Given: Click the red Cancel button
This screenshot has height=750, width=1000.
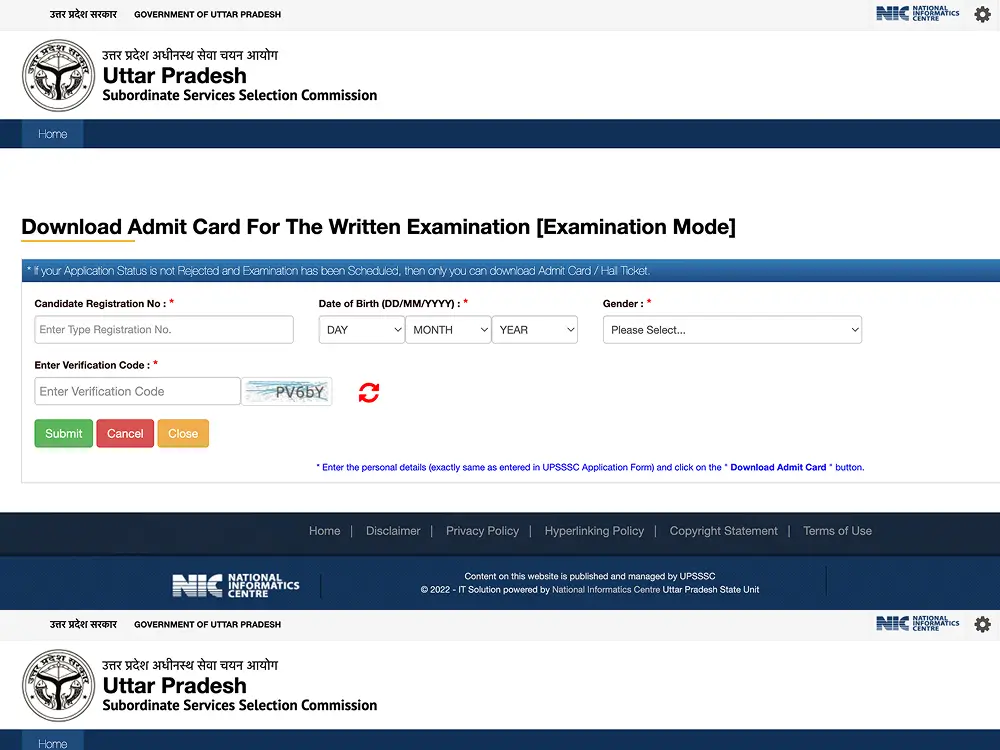Looking at the screenshot, I should pyautogui.click(x=125, y=433).
